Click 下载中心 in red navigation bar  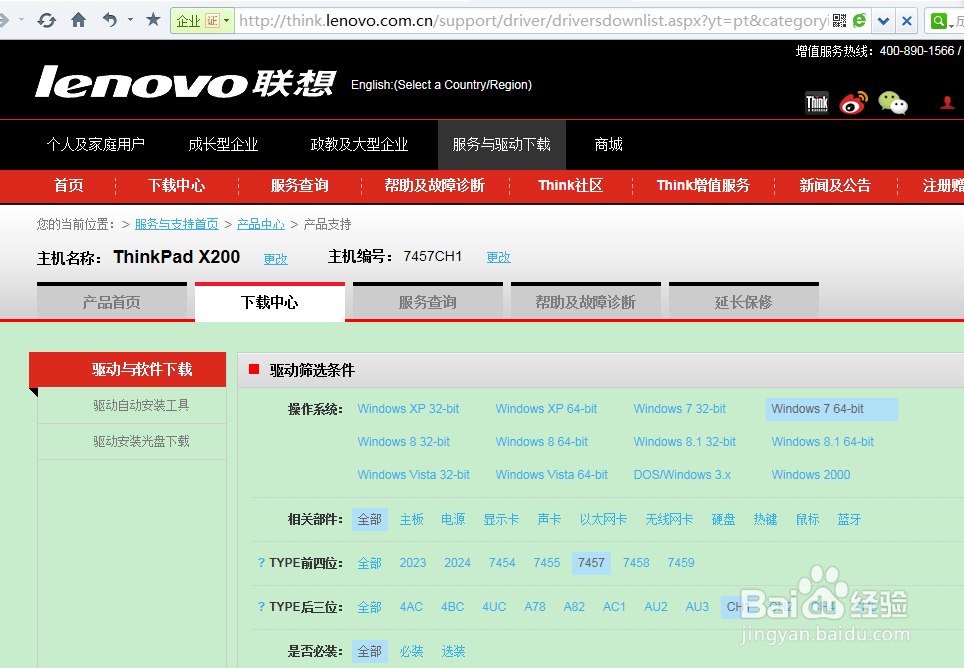point(176,186)
